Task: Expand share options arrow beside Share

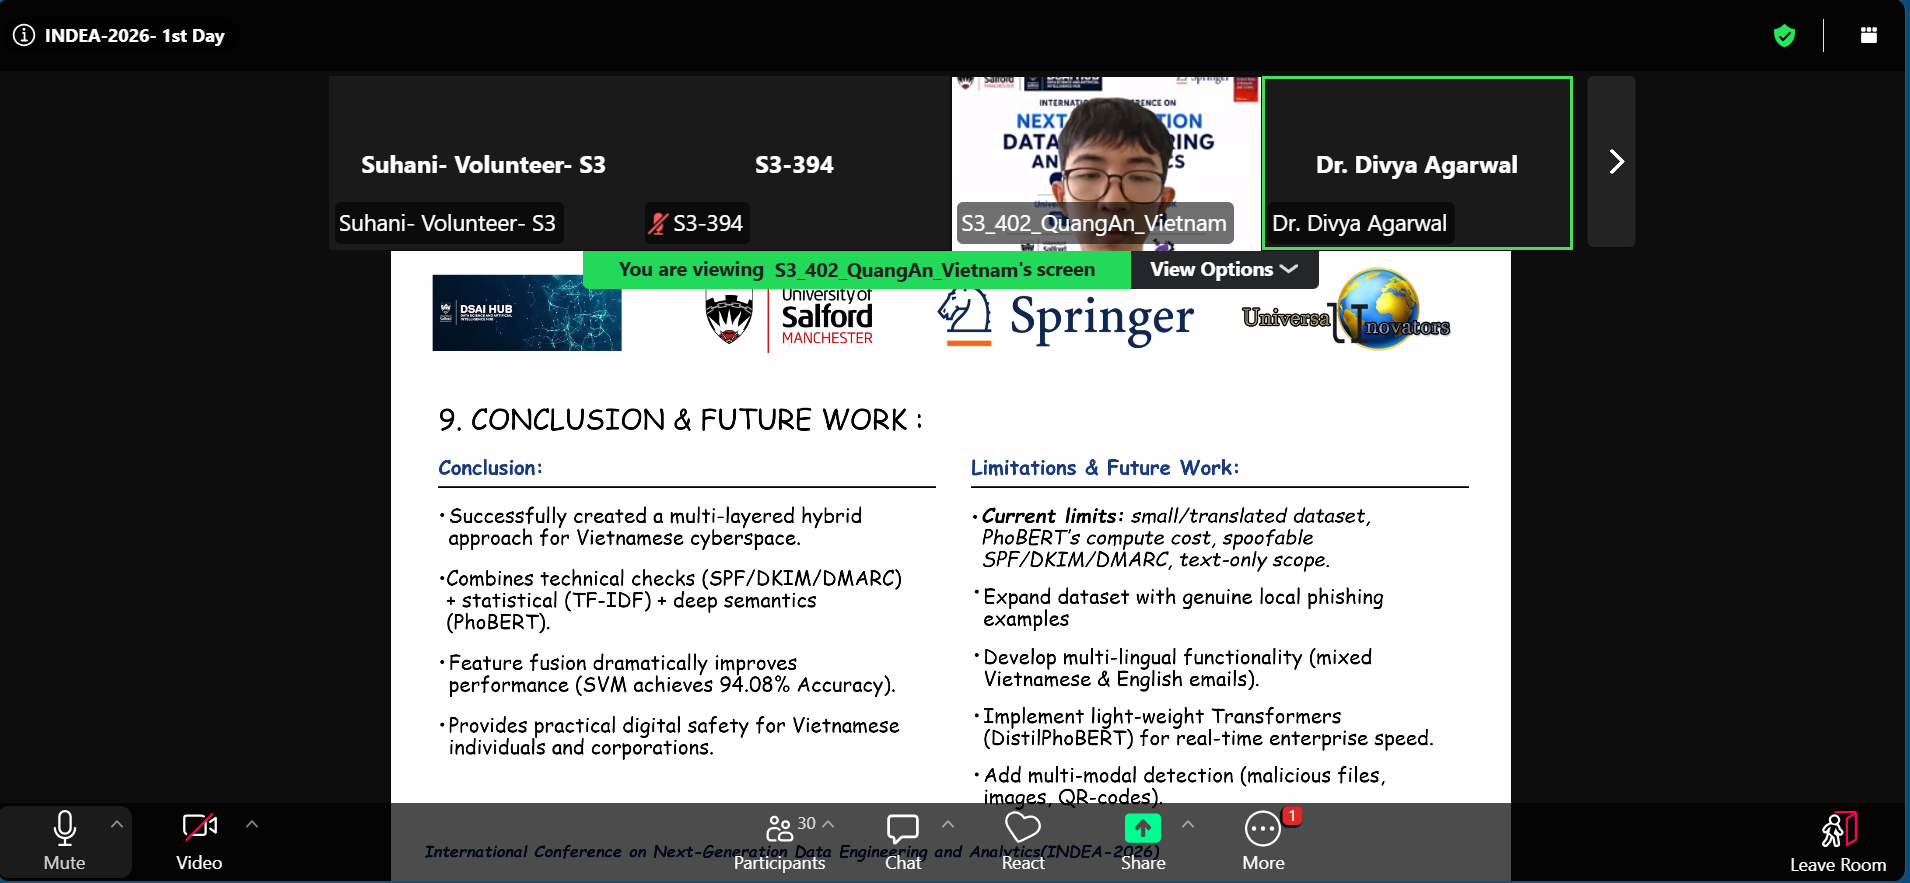Action: pos(1188,824)
